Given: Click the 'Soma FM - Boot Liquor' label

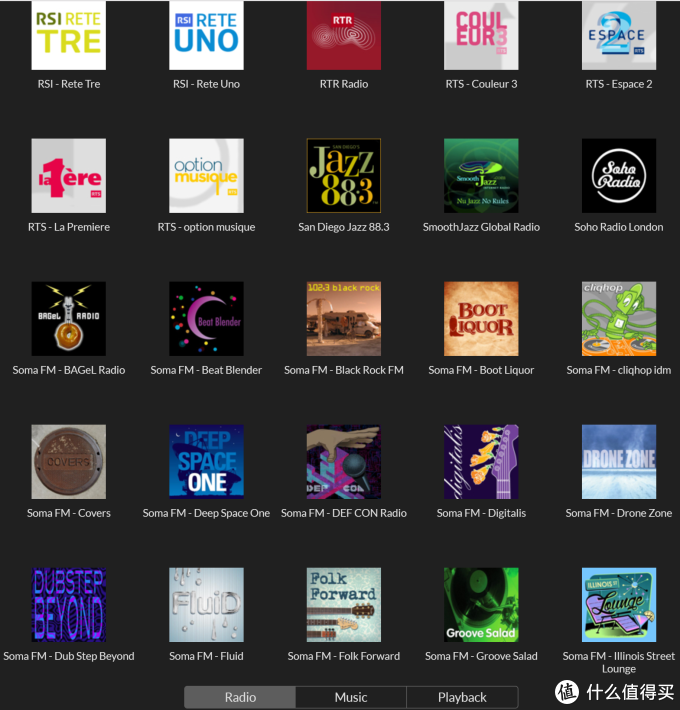Looking at the screenshot, I should 481,370.
